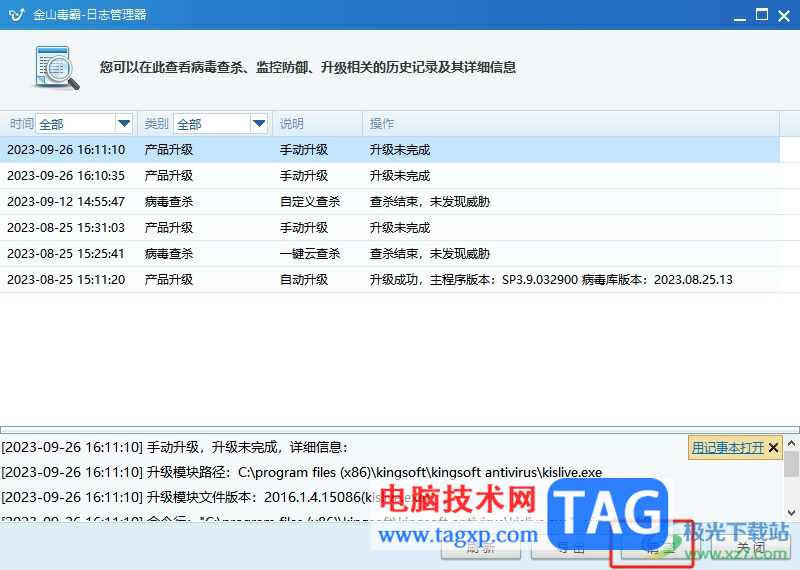Open the 类别 filter dropdown
Screen dimensions: 800x570
(220, 123)
